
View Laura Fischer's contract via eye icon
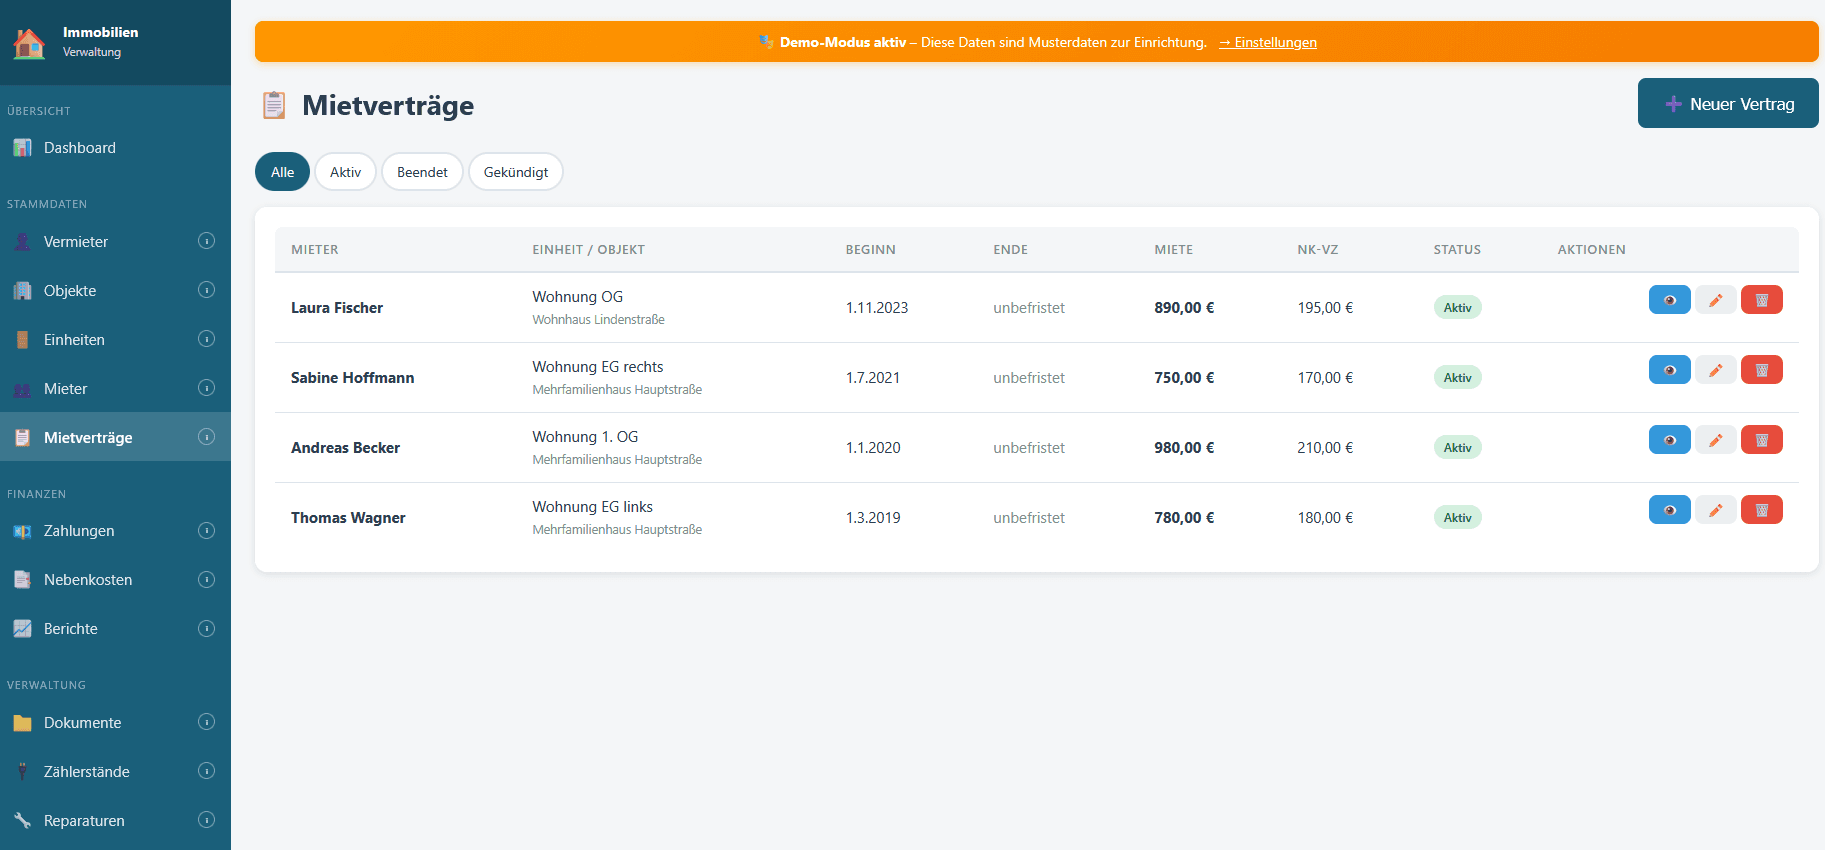pyautogui.click(x=1669, y=300)
